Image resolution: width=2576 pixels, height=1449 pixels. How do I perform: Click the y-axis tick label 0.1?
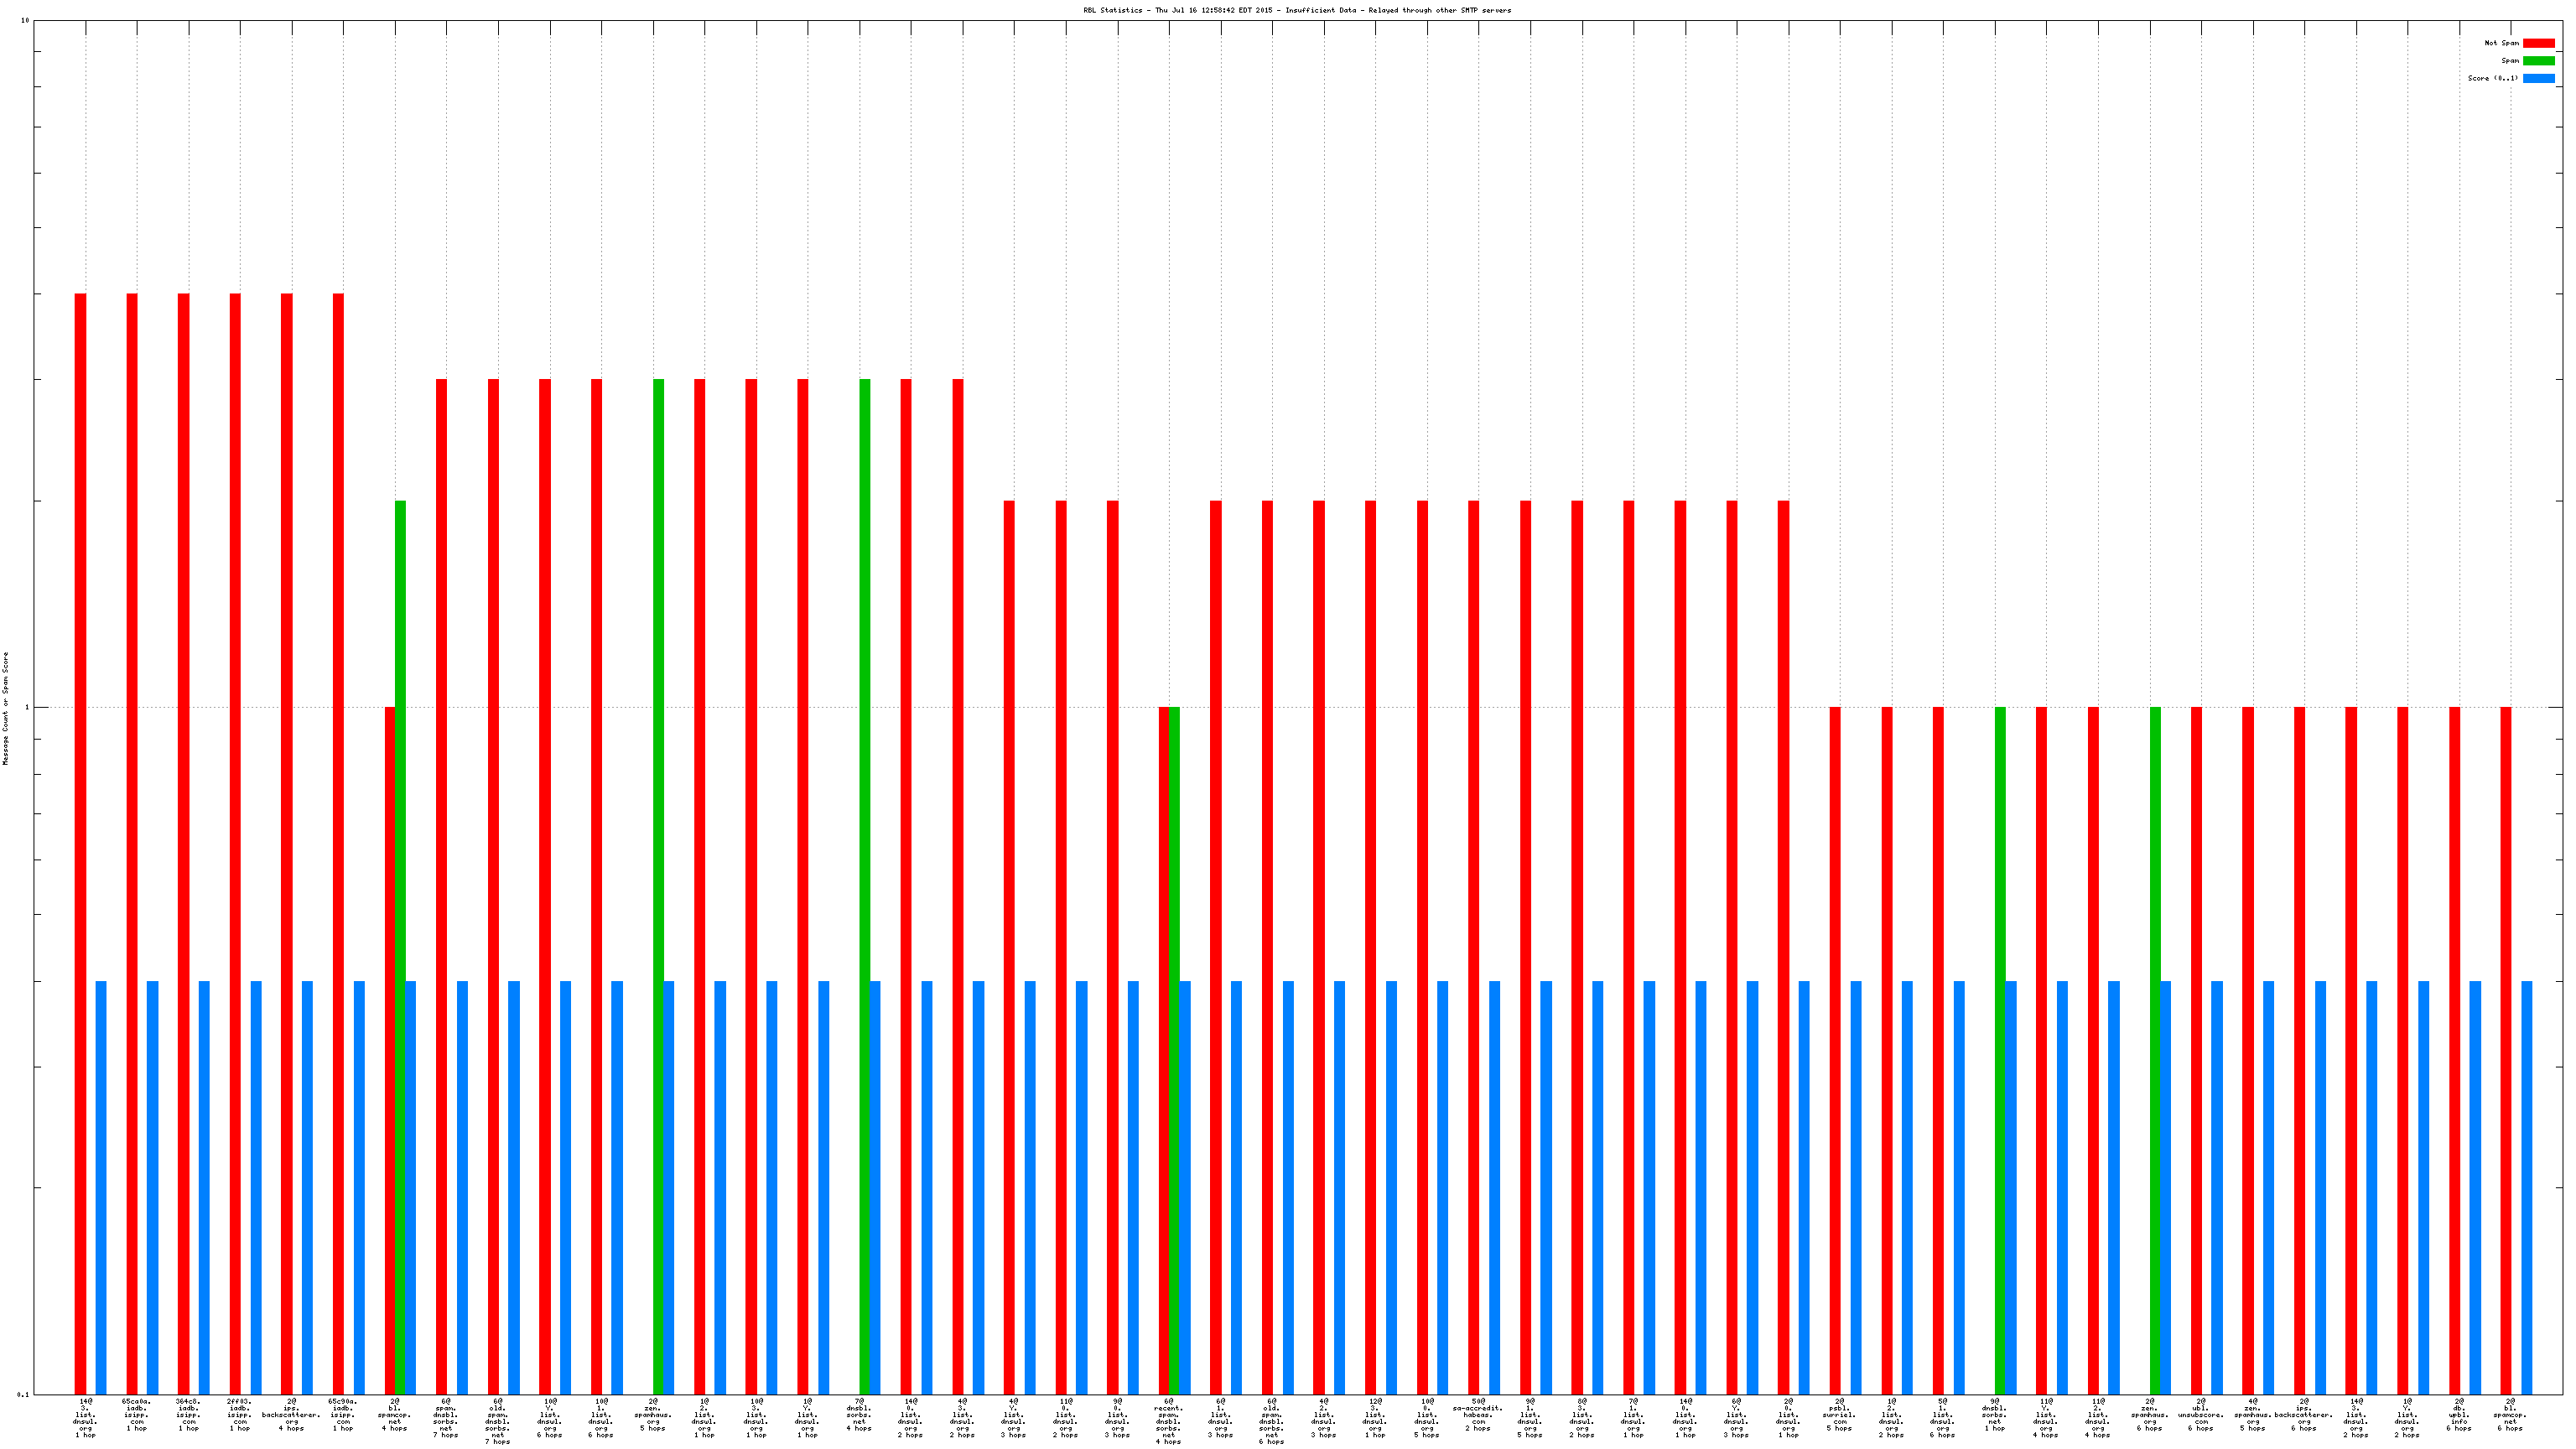pos(23,1394)
